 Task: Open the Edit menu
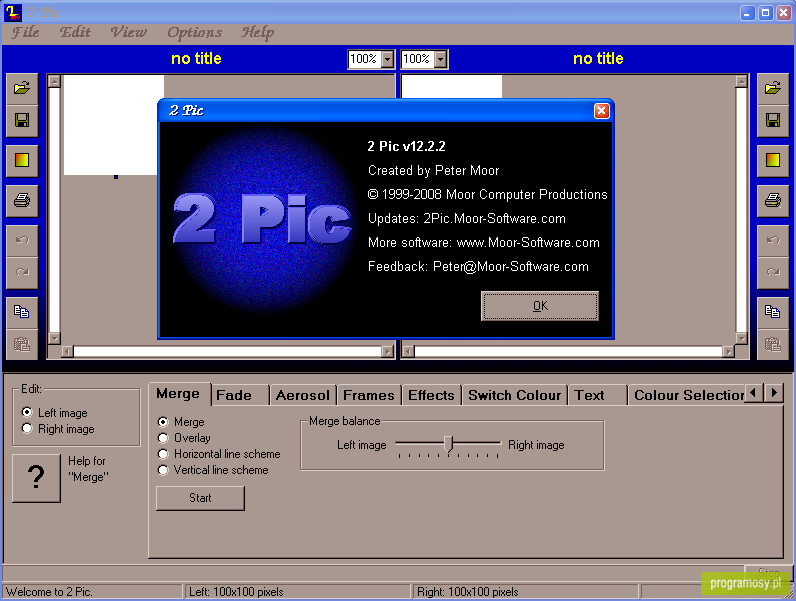pos(75,32)
